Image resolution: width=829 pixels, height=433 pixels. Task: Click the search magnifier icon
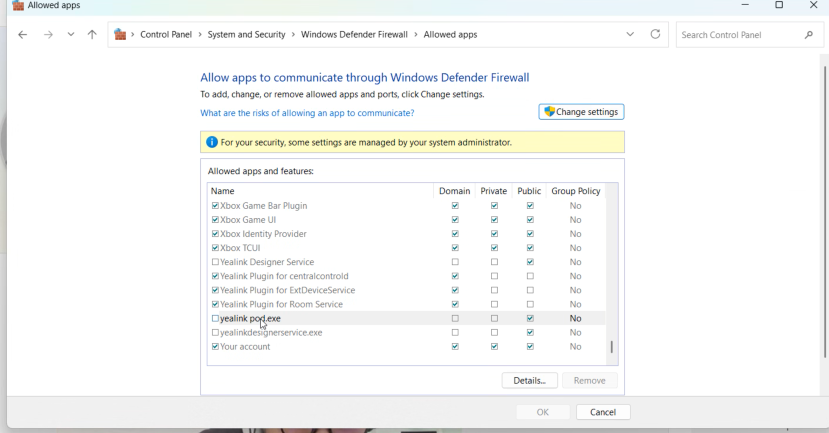[x=808, y=35]
